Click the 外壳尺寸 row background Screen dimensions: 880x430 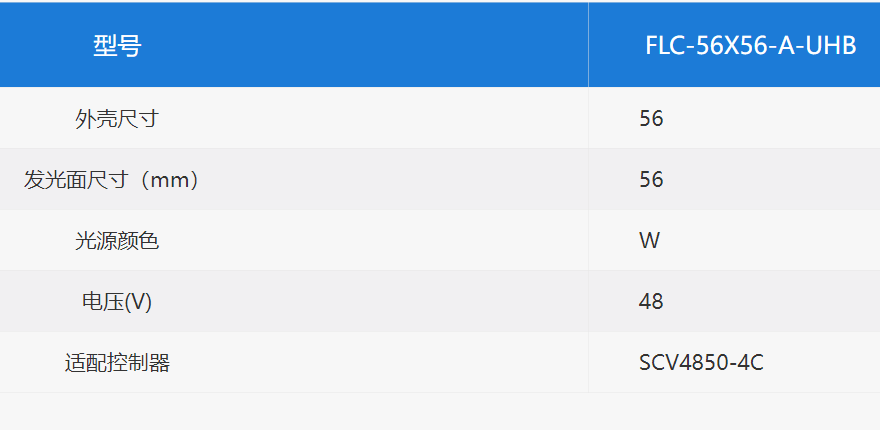tap(440, 118)
